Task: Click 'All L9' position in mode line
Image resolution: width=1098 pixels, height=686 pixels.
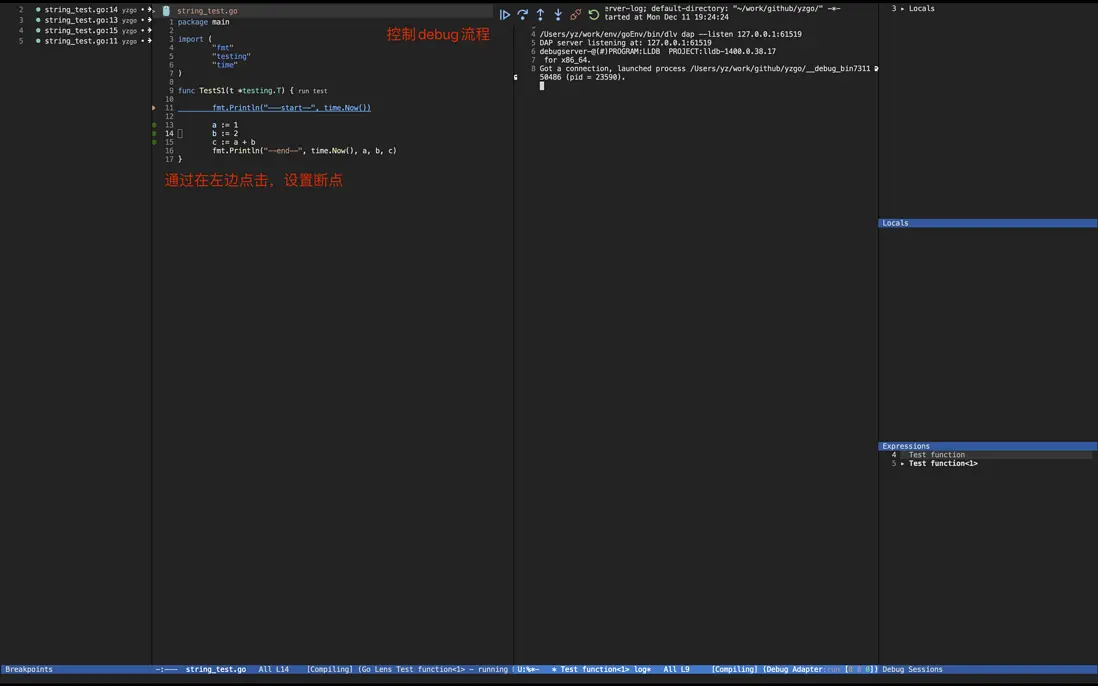Action: 676,669
